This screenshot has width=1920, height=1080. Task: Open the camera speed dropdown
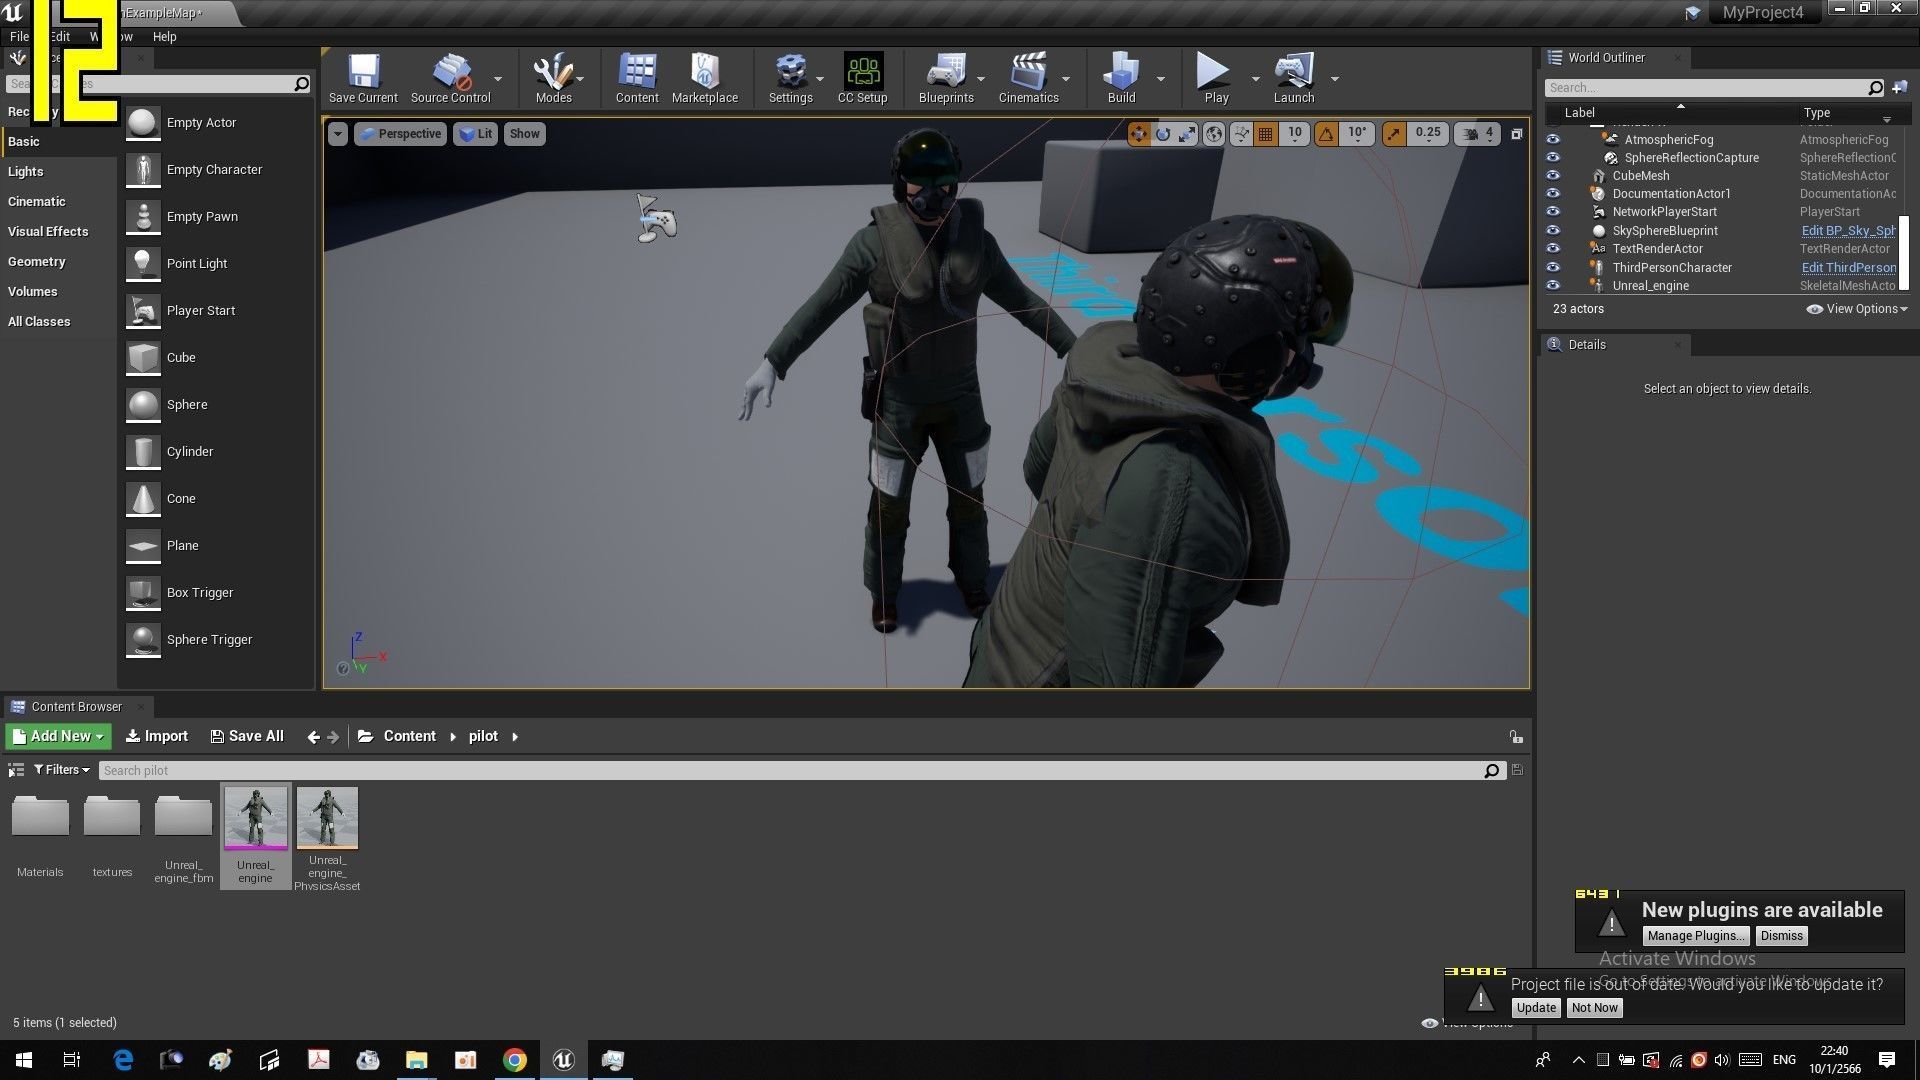1479,134
